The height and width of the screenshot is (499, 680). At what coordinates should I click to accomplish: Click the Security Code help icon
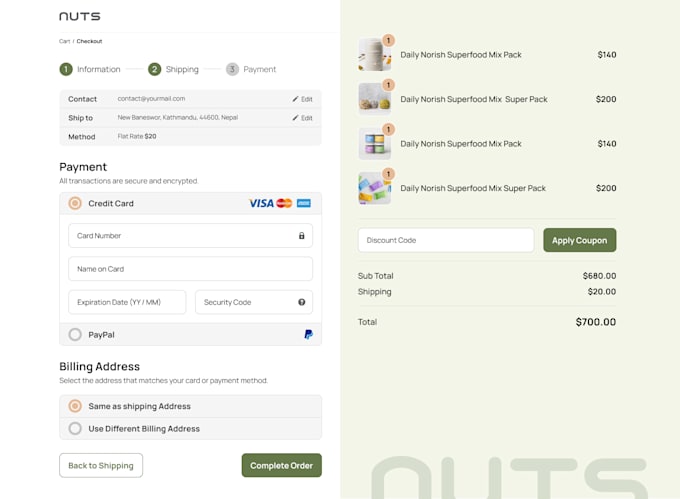301,302
